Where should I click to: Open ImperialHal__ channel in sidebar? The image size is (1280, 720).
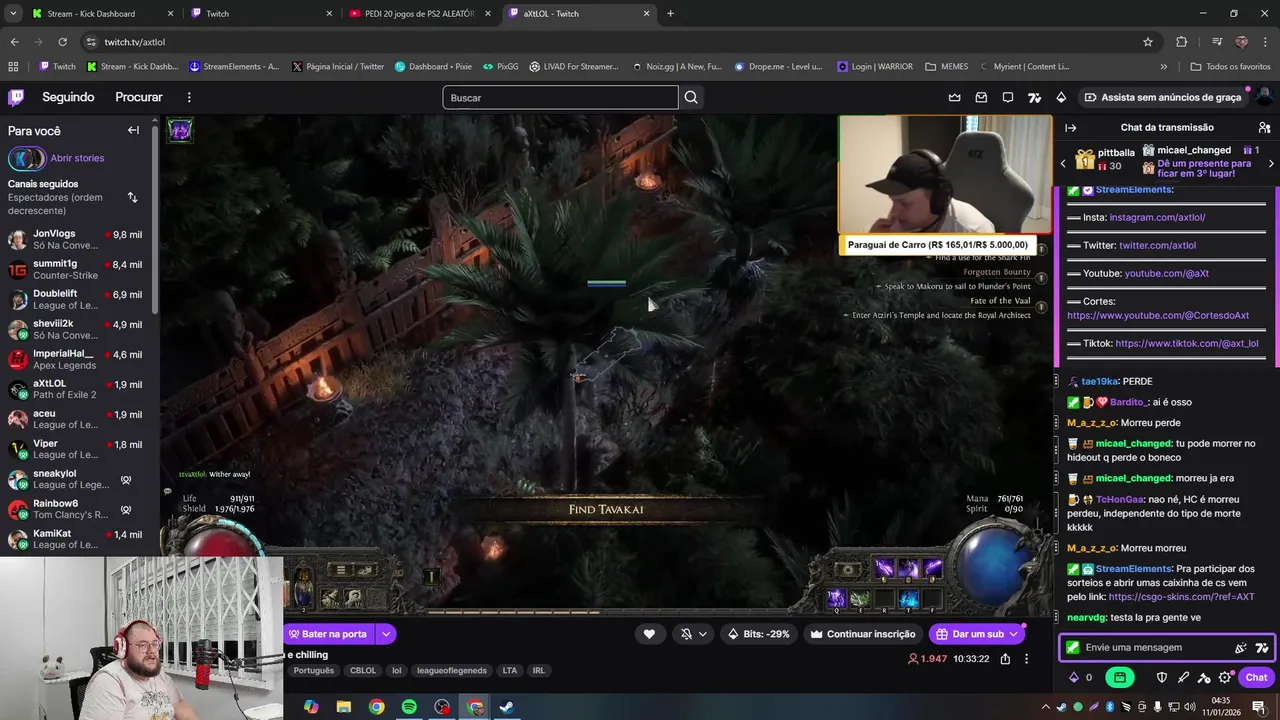(78, 359)
